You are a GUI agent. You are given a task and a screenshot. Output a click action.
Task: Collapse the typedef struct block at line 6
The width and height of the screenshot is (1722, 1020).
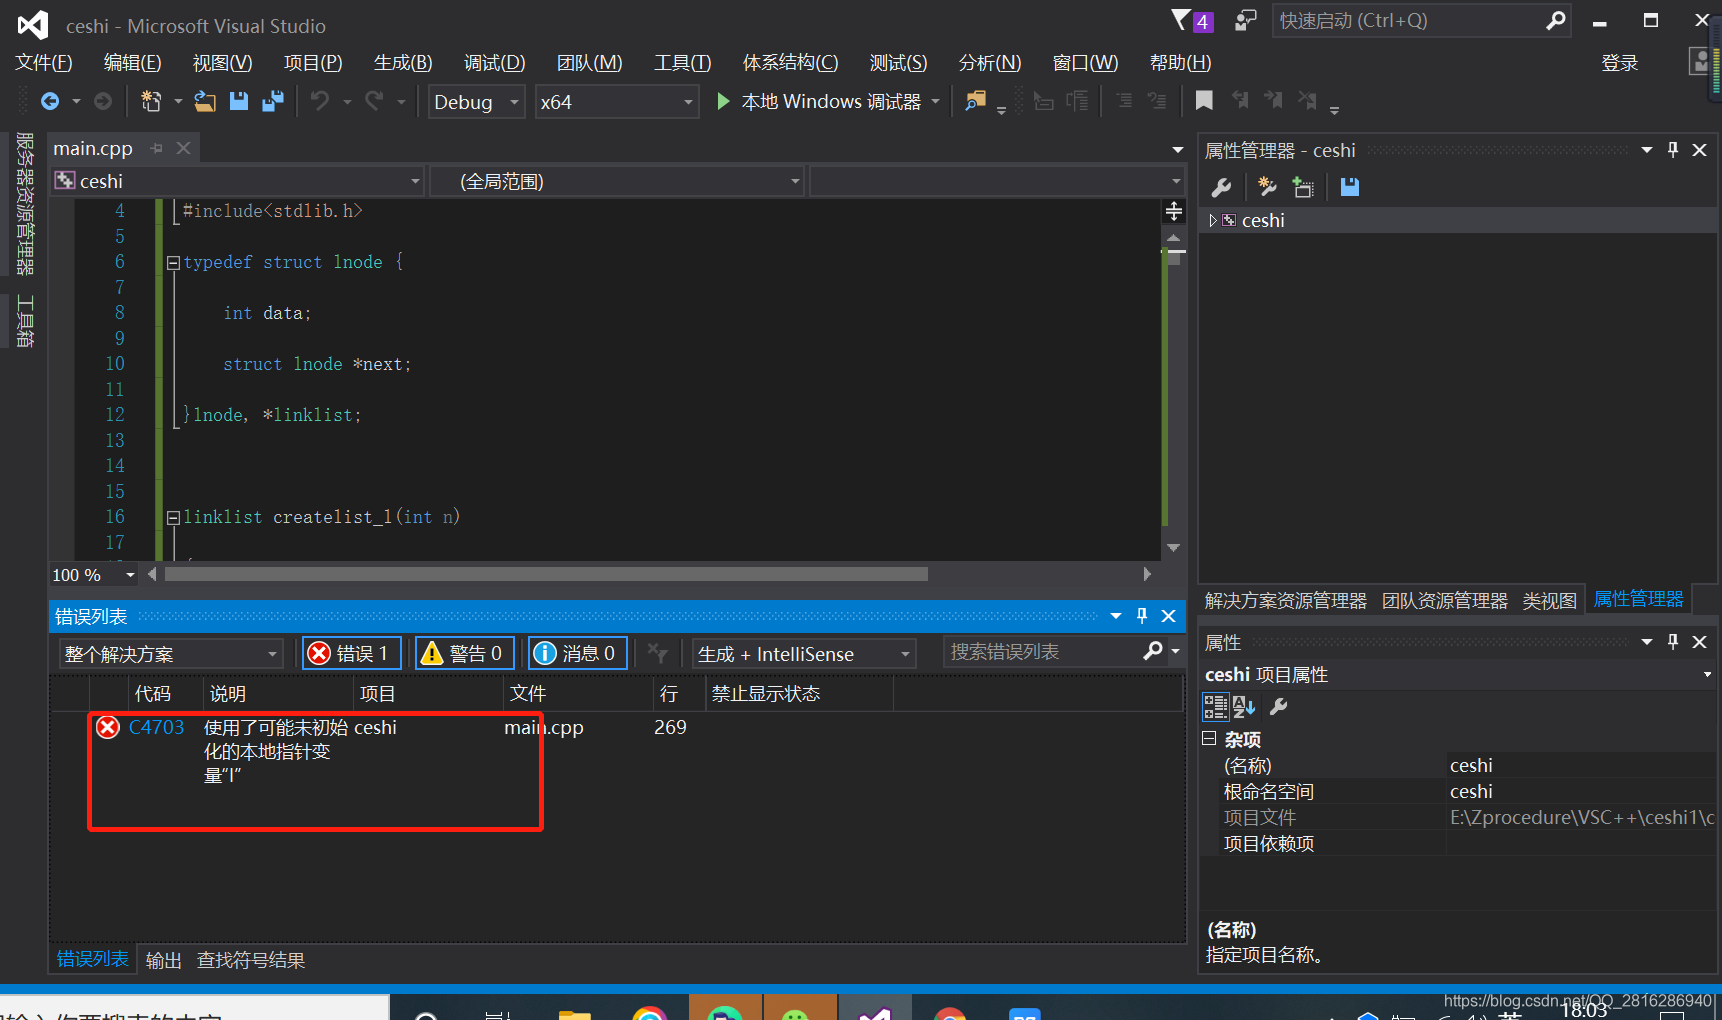point(173,263)
